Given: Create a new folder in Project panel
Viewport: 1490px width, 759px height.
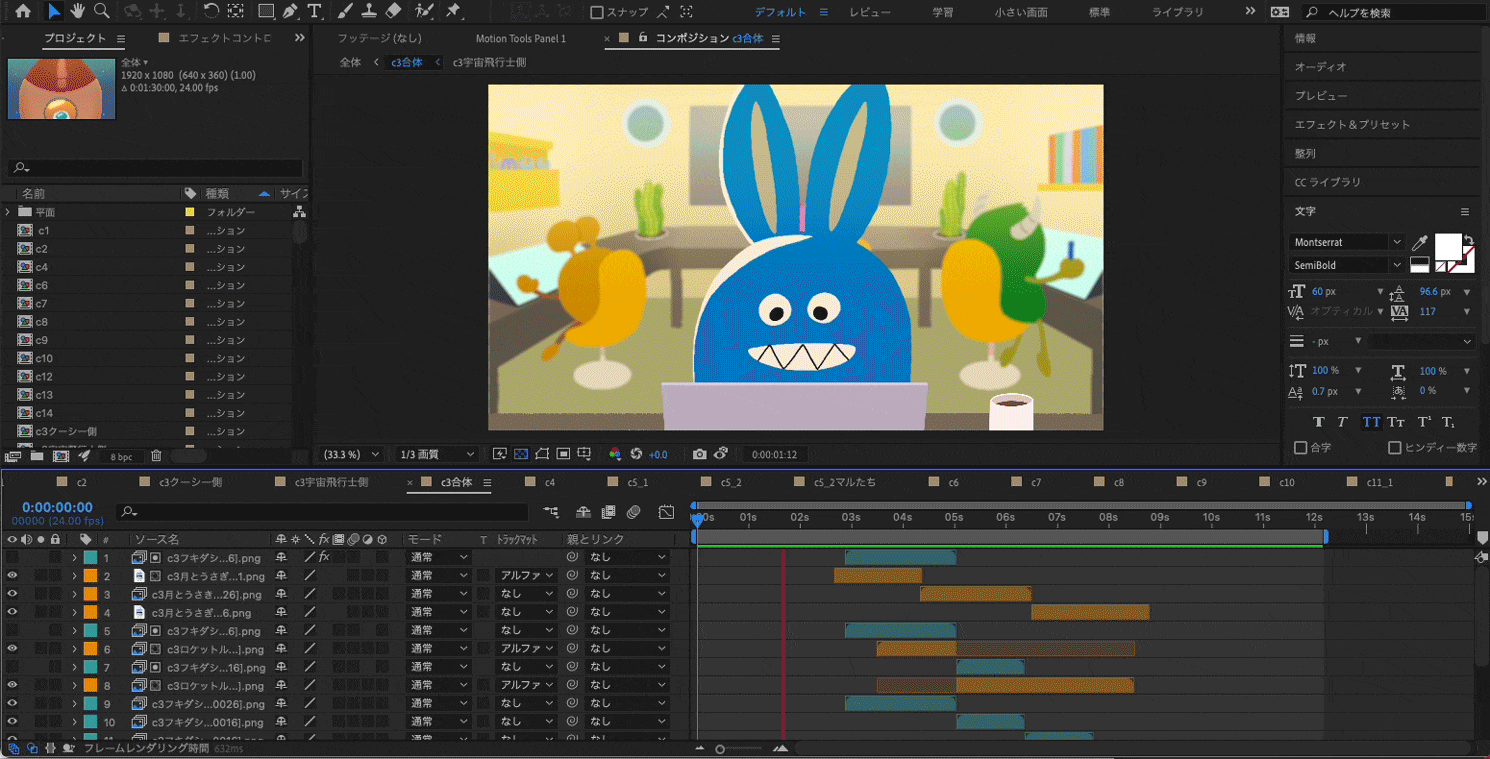Looking at the screenshot, I should tap(37, 456).
